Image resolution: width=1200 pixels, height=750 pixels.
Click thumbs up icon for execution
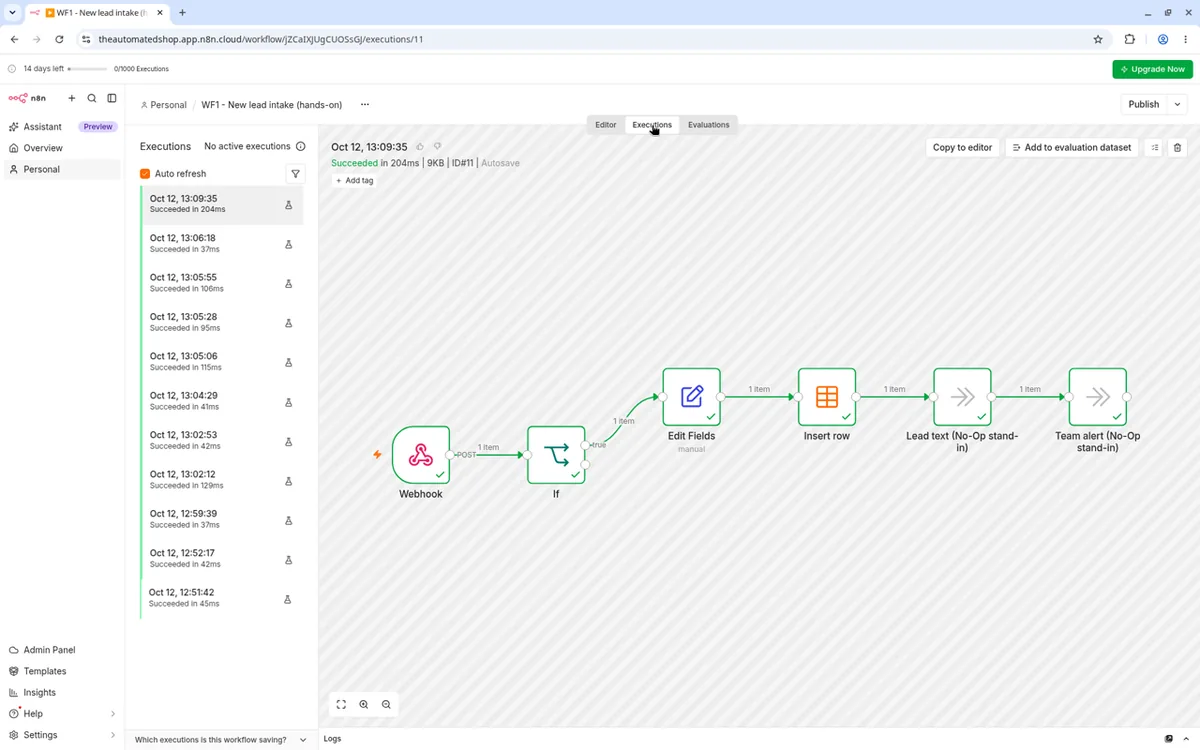(420, 147)
